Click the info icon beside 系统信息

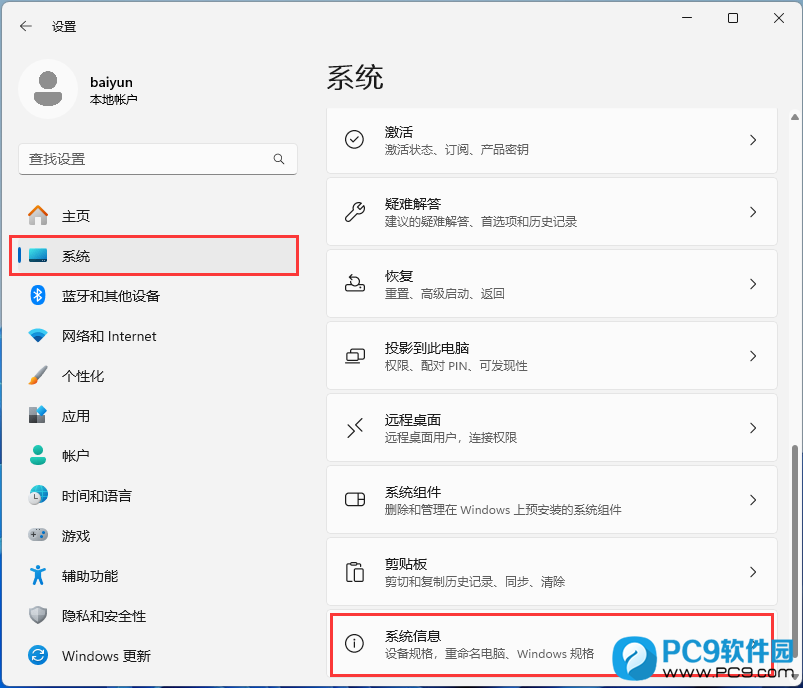[x=354, y=643]
